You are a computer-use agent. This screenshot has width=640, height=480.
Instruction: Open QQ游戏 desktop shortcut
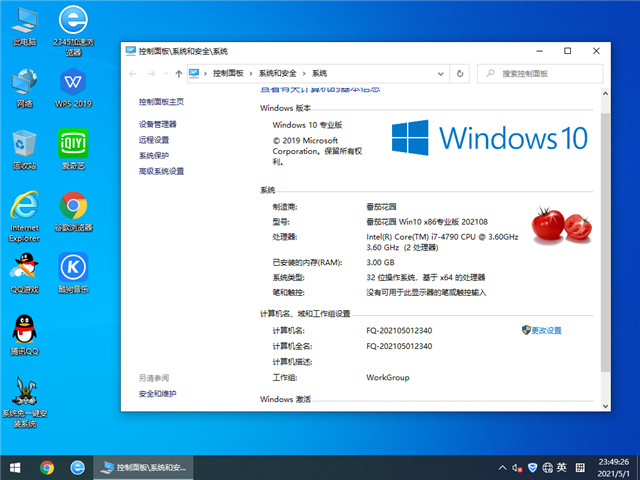pos(24,273)
